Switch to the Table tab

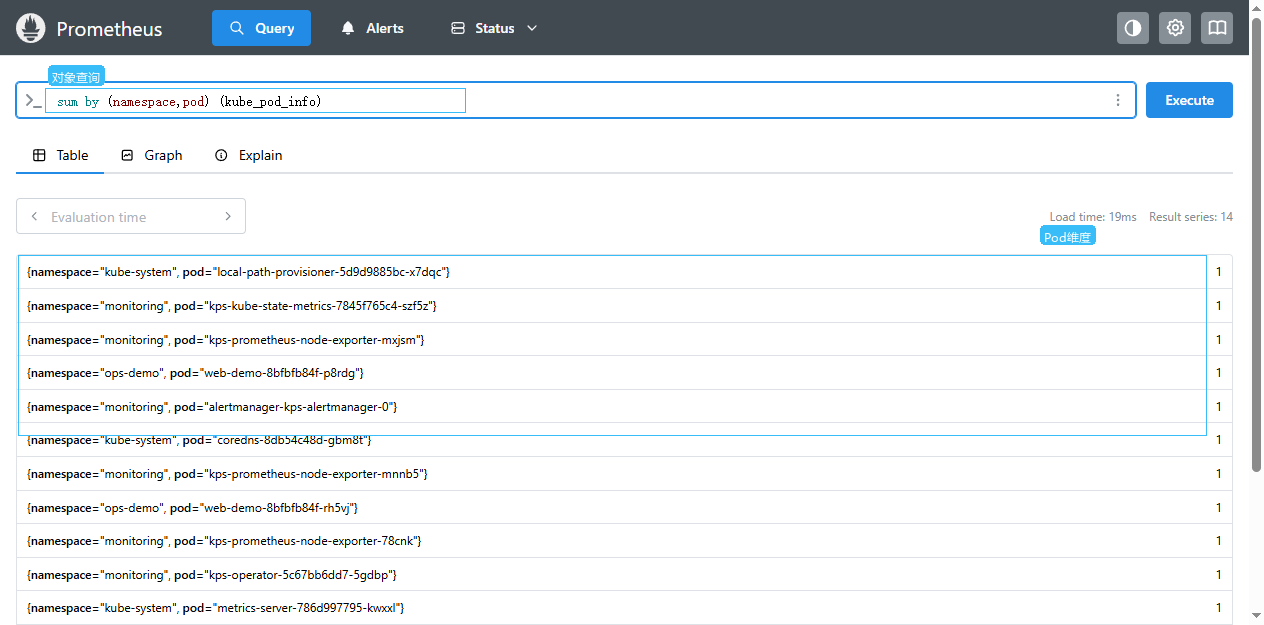[60, 155]
